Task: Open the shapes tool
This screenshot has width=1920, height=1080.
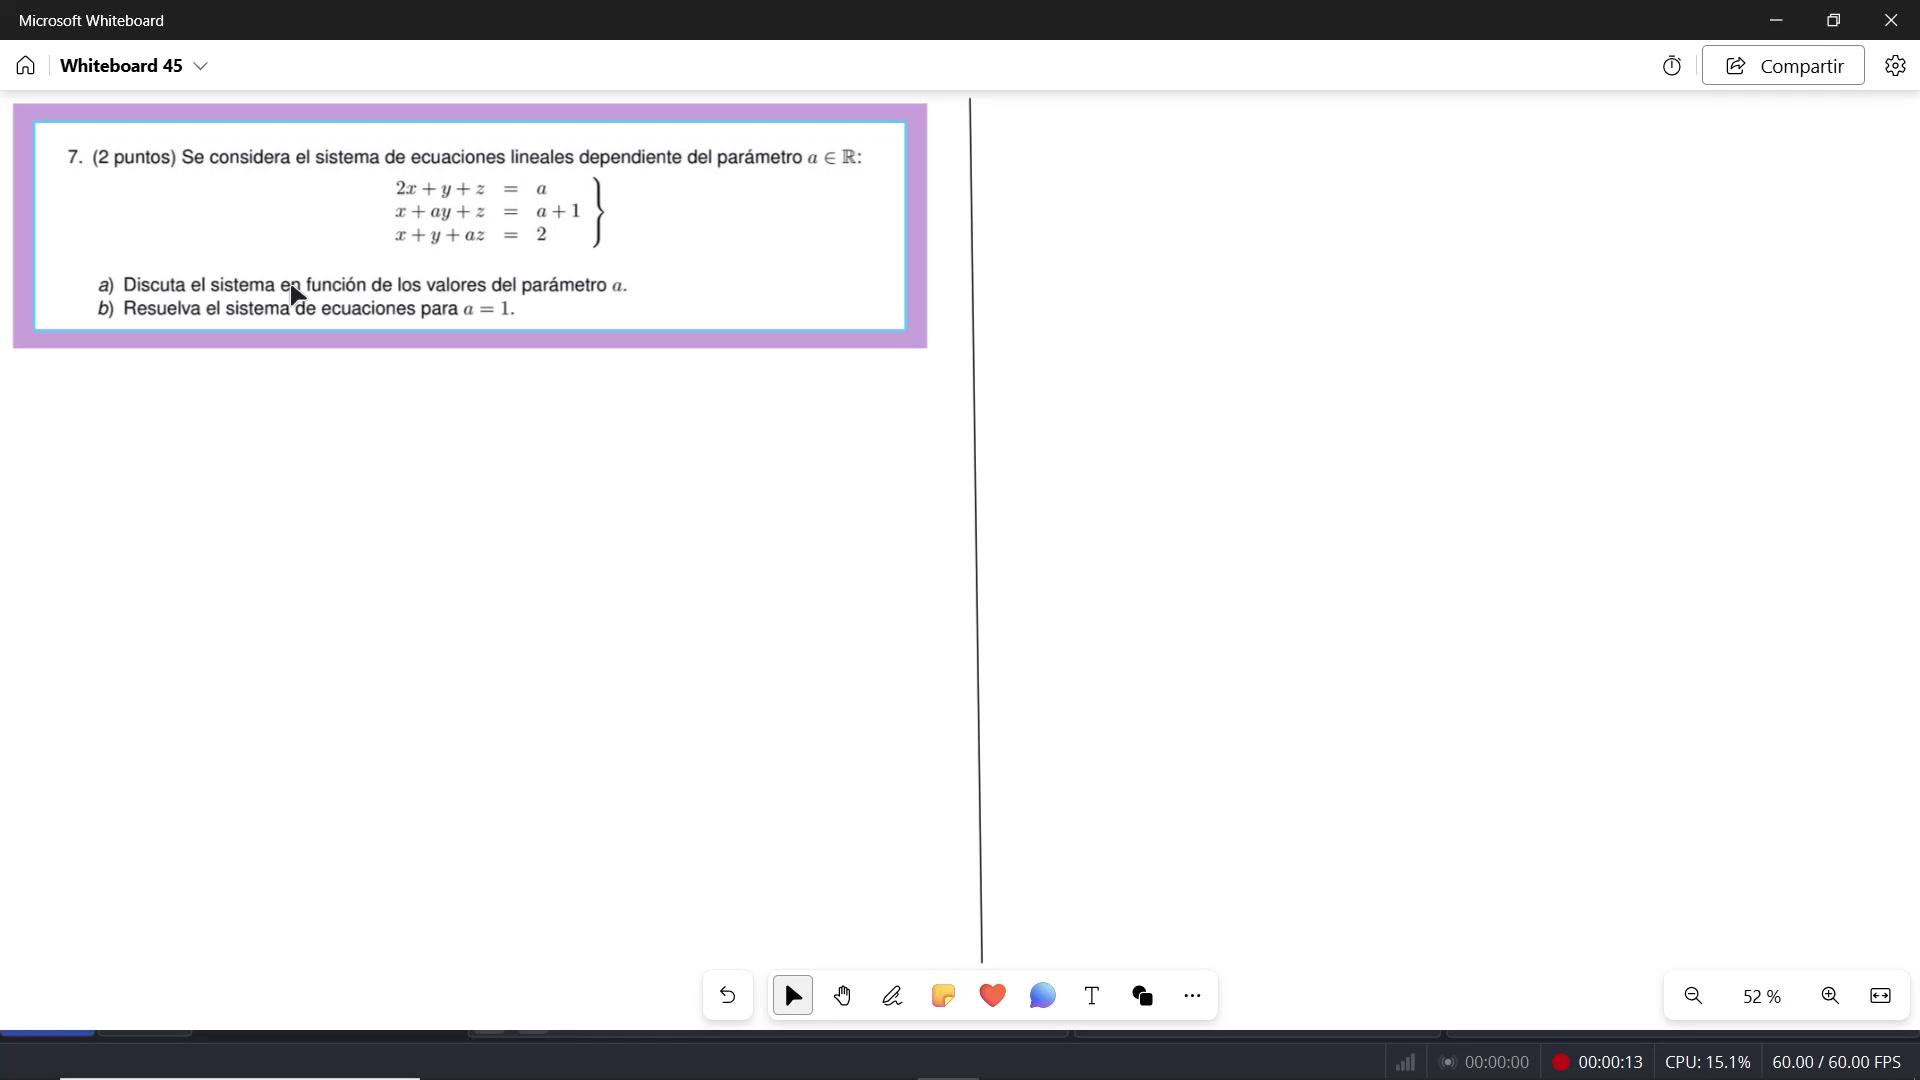Action: click(1142, 996)
